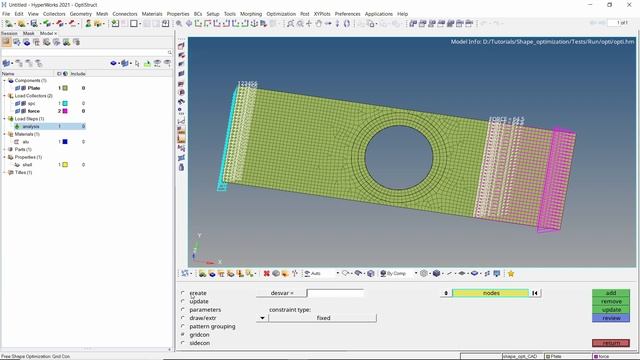Viewport: 640px width, 360px height.
Task: Switch to the Mask browser tab
Action: (x=29, y=33)
